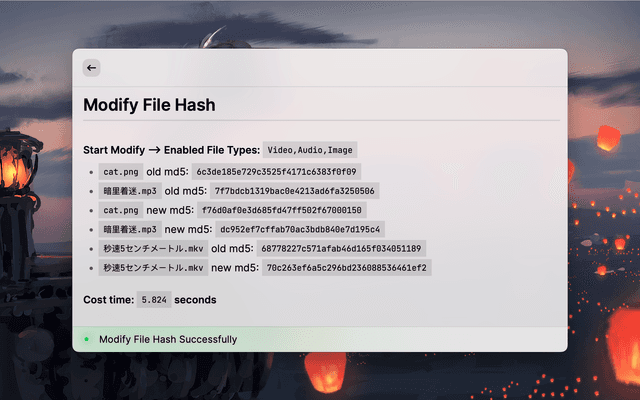This screenshot has width=640, height=400.
Task: Click cat.png filename in new md5 row
Action: 121,210
